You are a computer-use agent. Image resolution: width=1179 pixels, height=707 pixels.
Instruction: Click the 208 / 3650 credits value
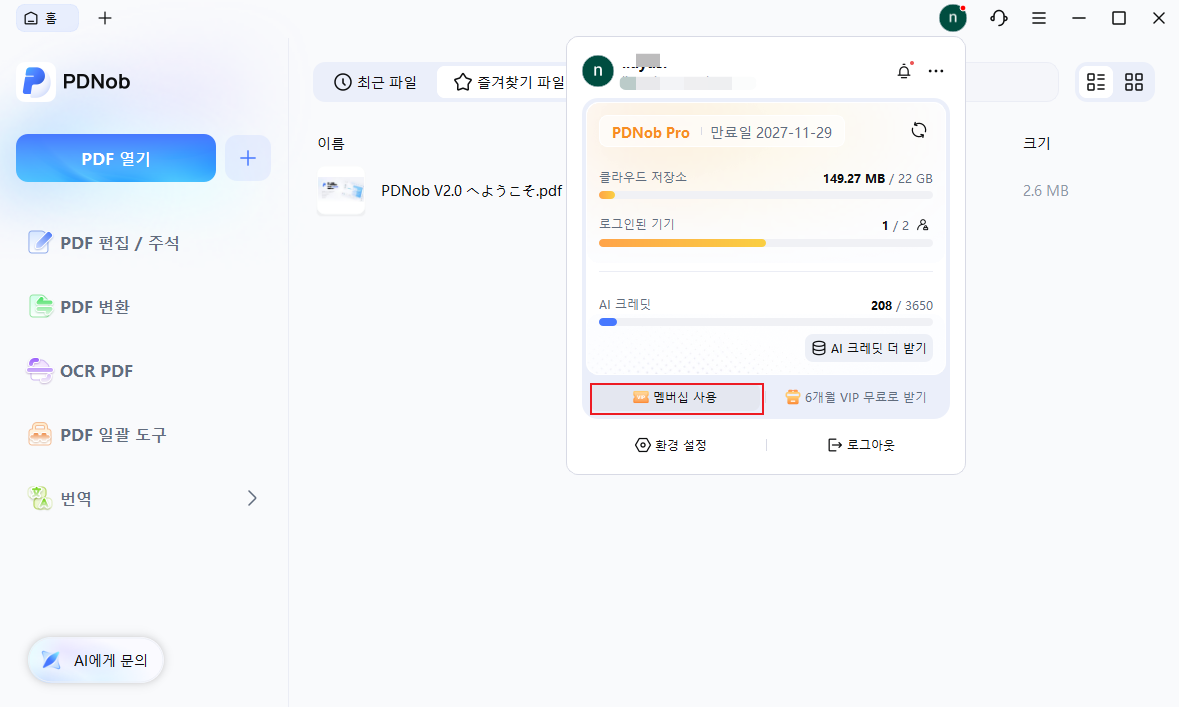(x=902, y=306)
